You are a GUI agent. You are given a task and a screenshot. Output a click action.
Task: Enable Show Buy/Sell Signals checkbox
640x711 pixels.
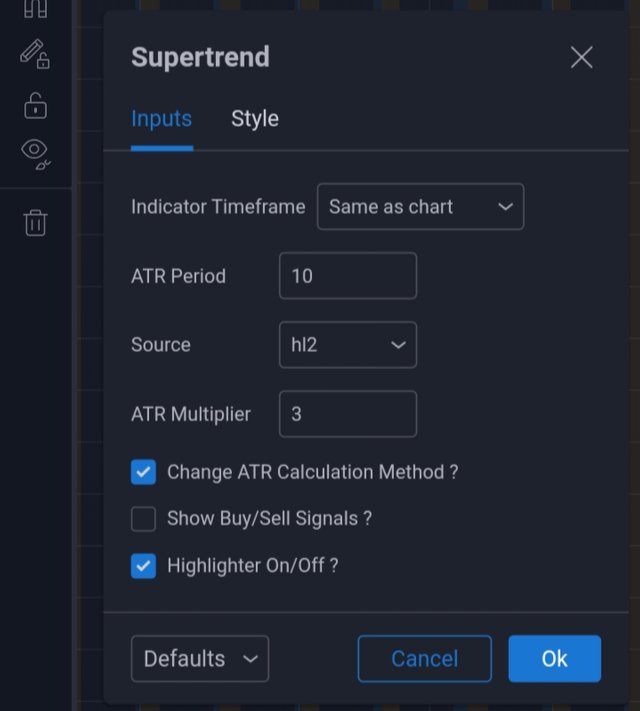tap(144, 519)
